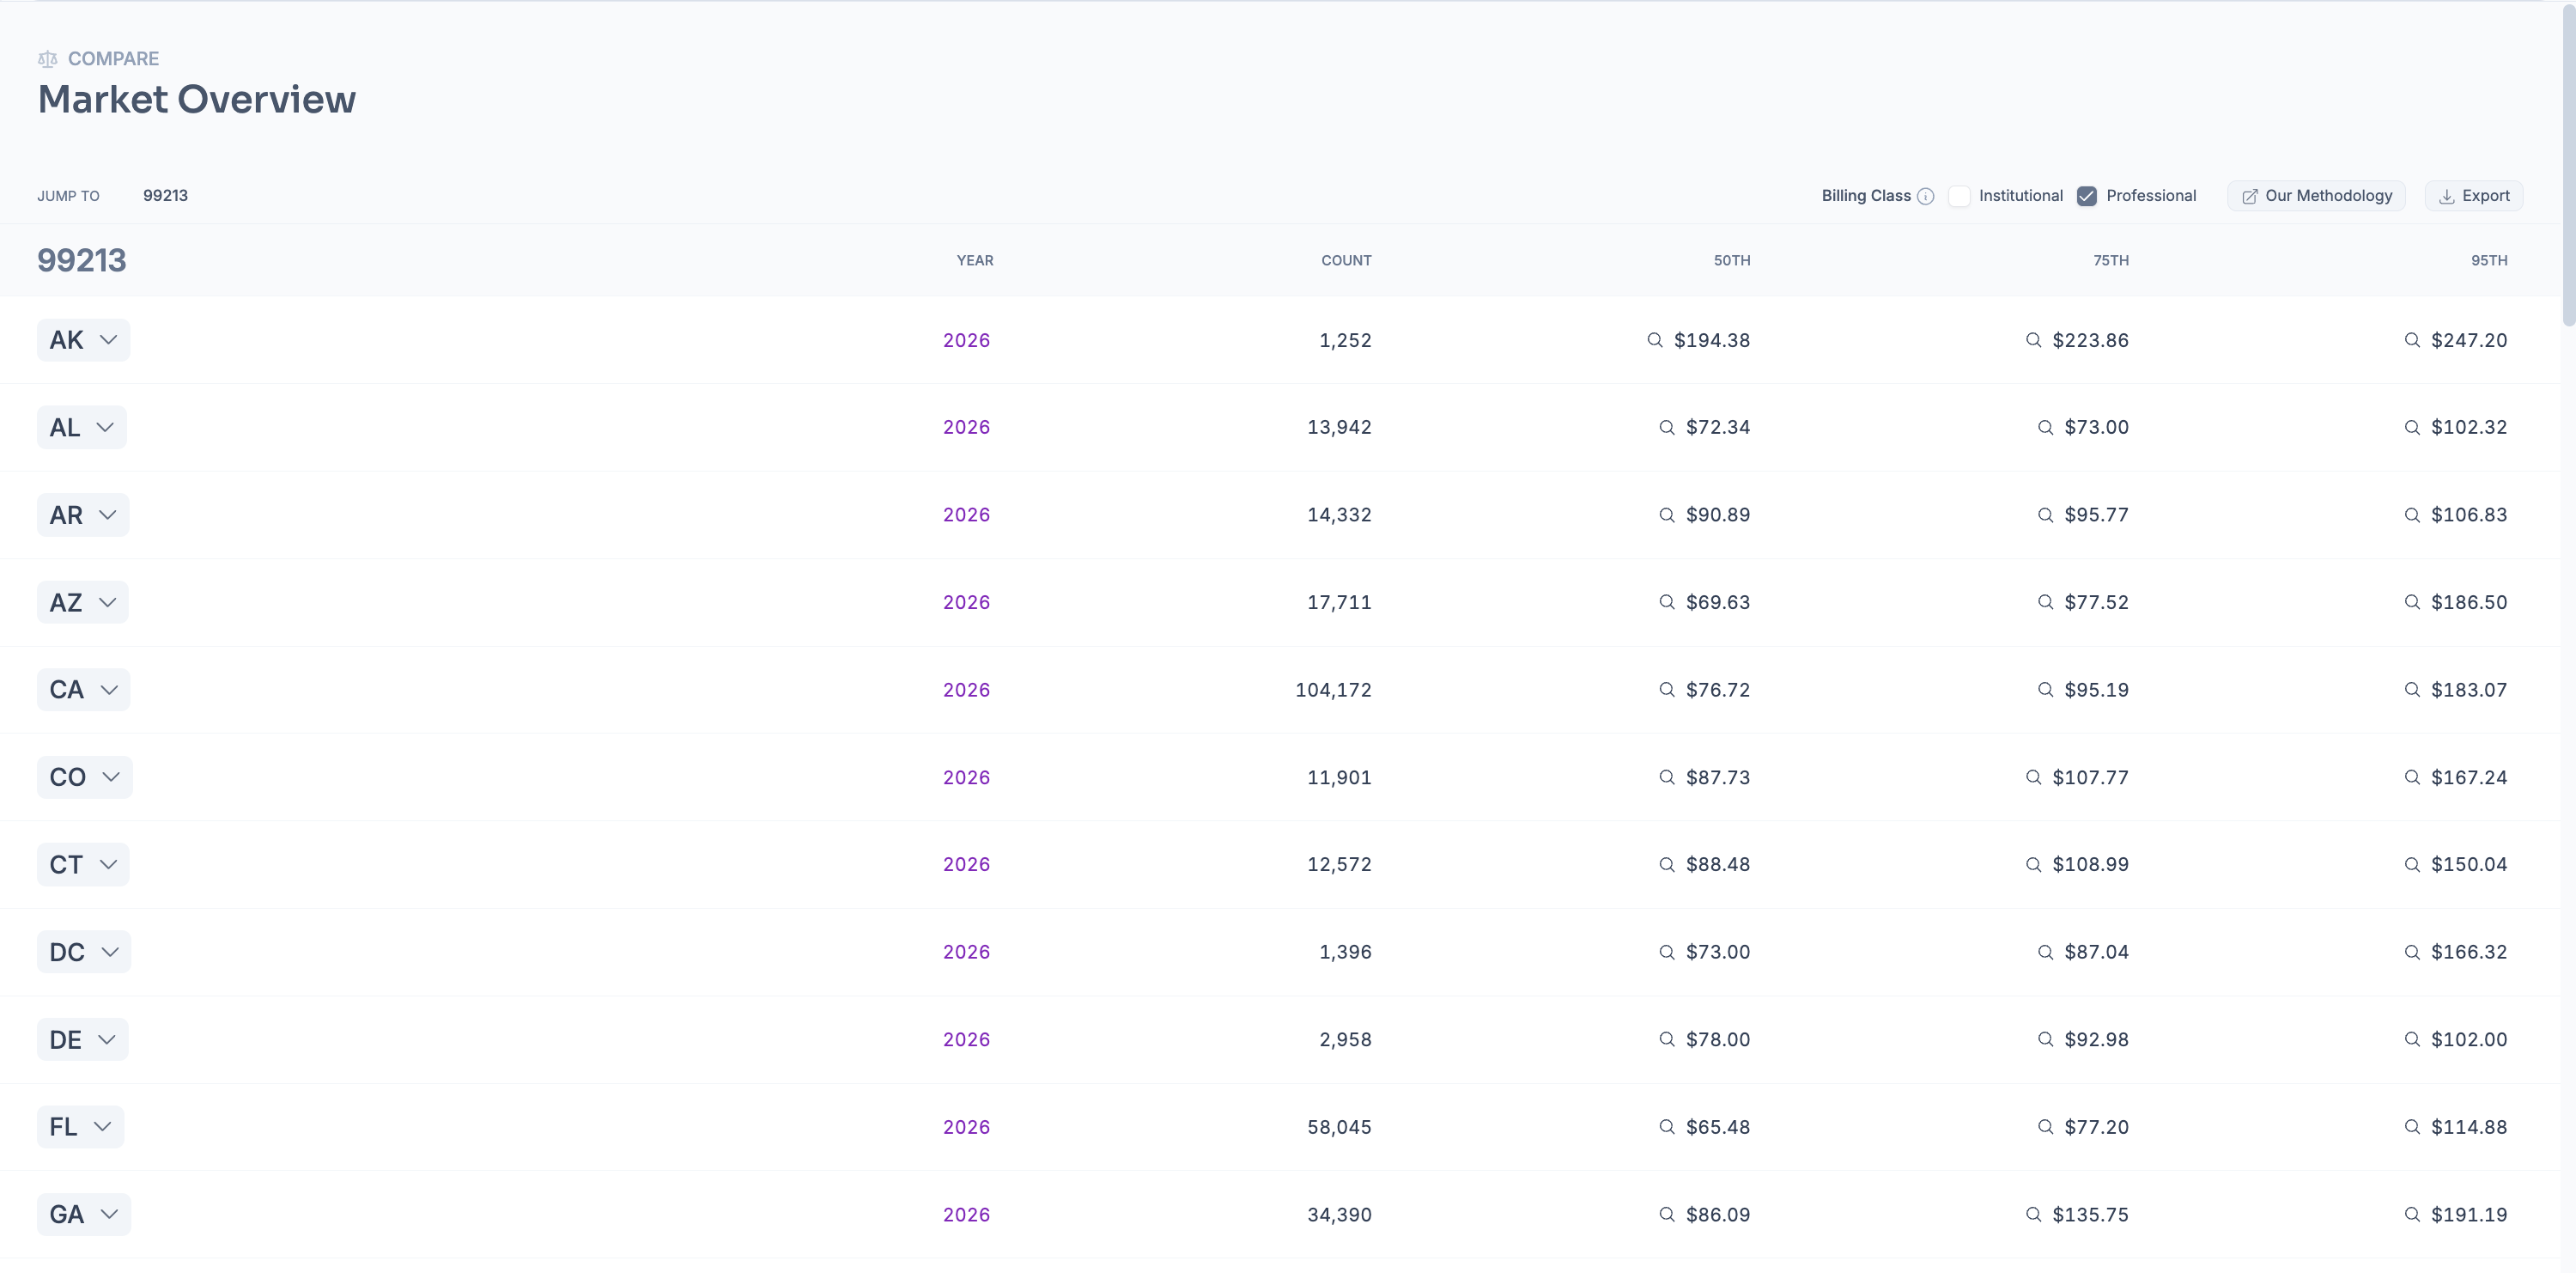Click the GA $86.09 value
This screenshot has height=1273, width=2576.
pyautogui.click(x=1718, y=1214)
